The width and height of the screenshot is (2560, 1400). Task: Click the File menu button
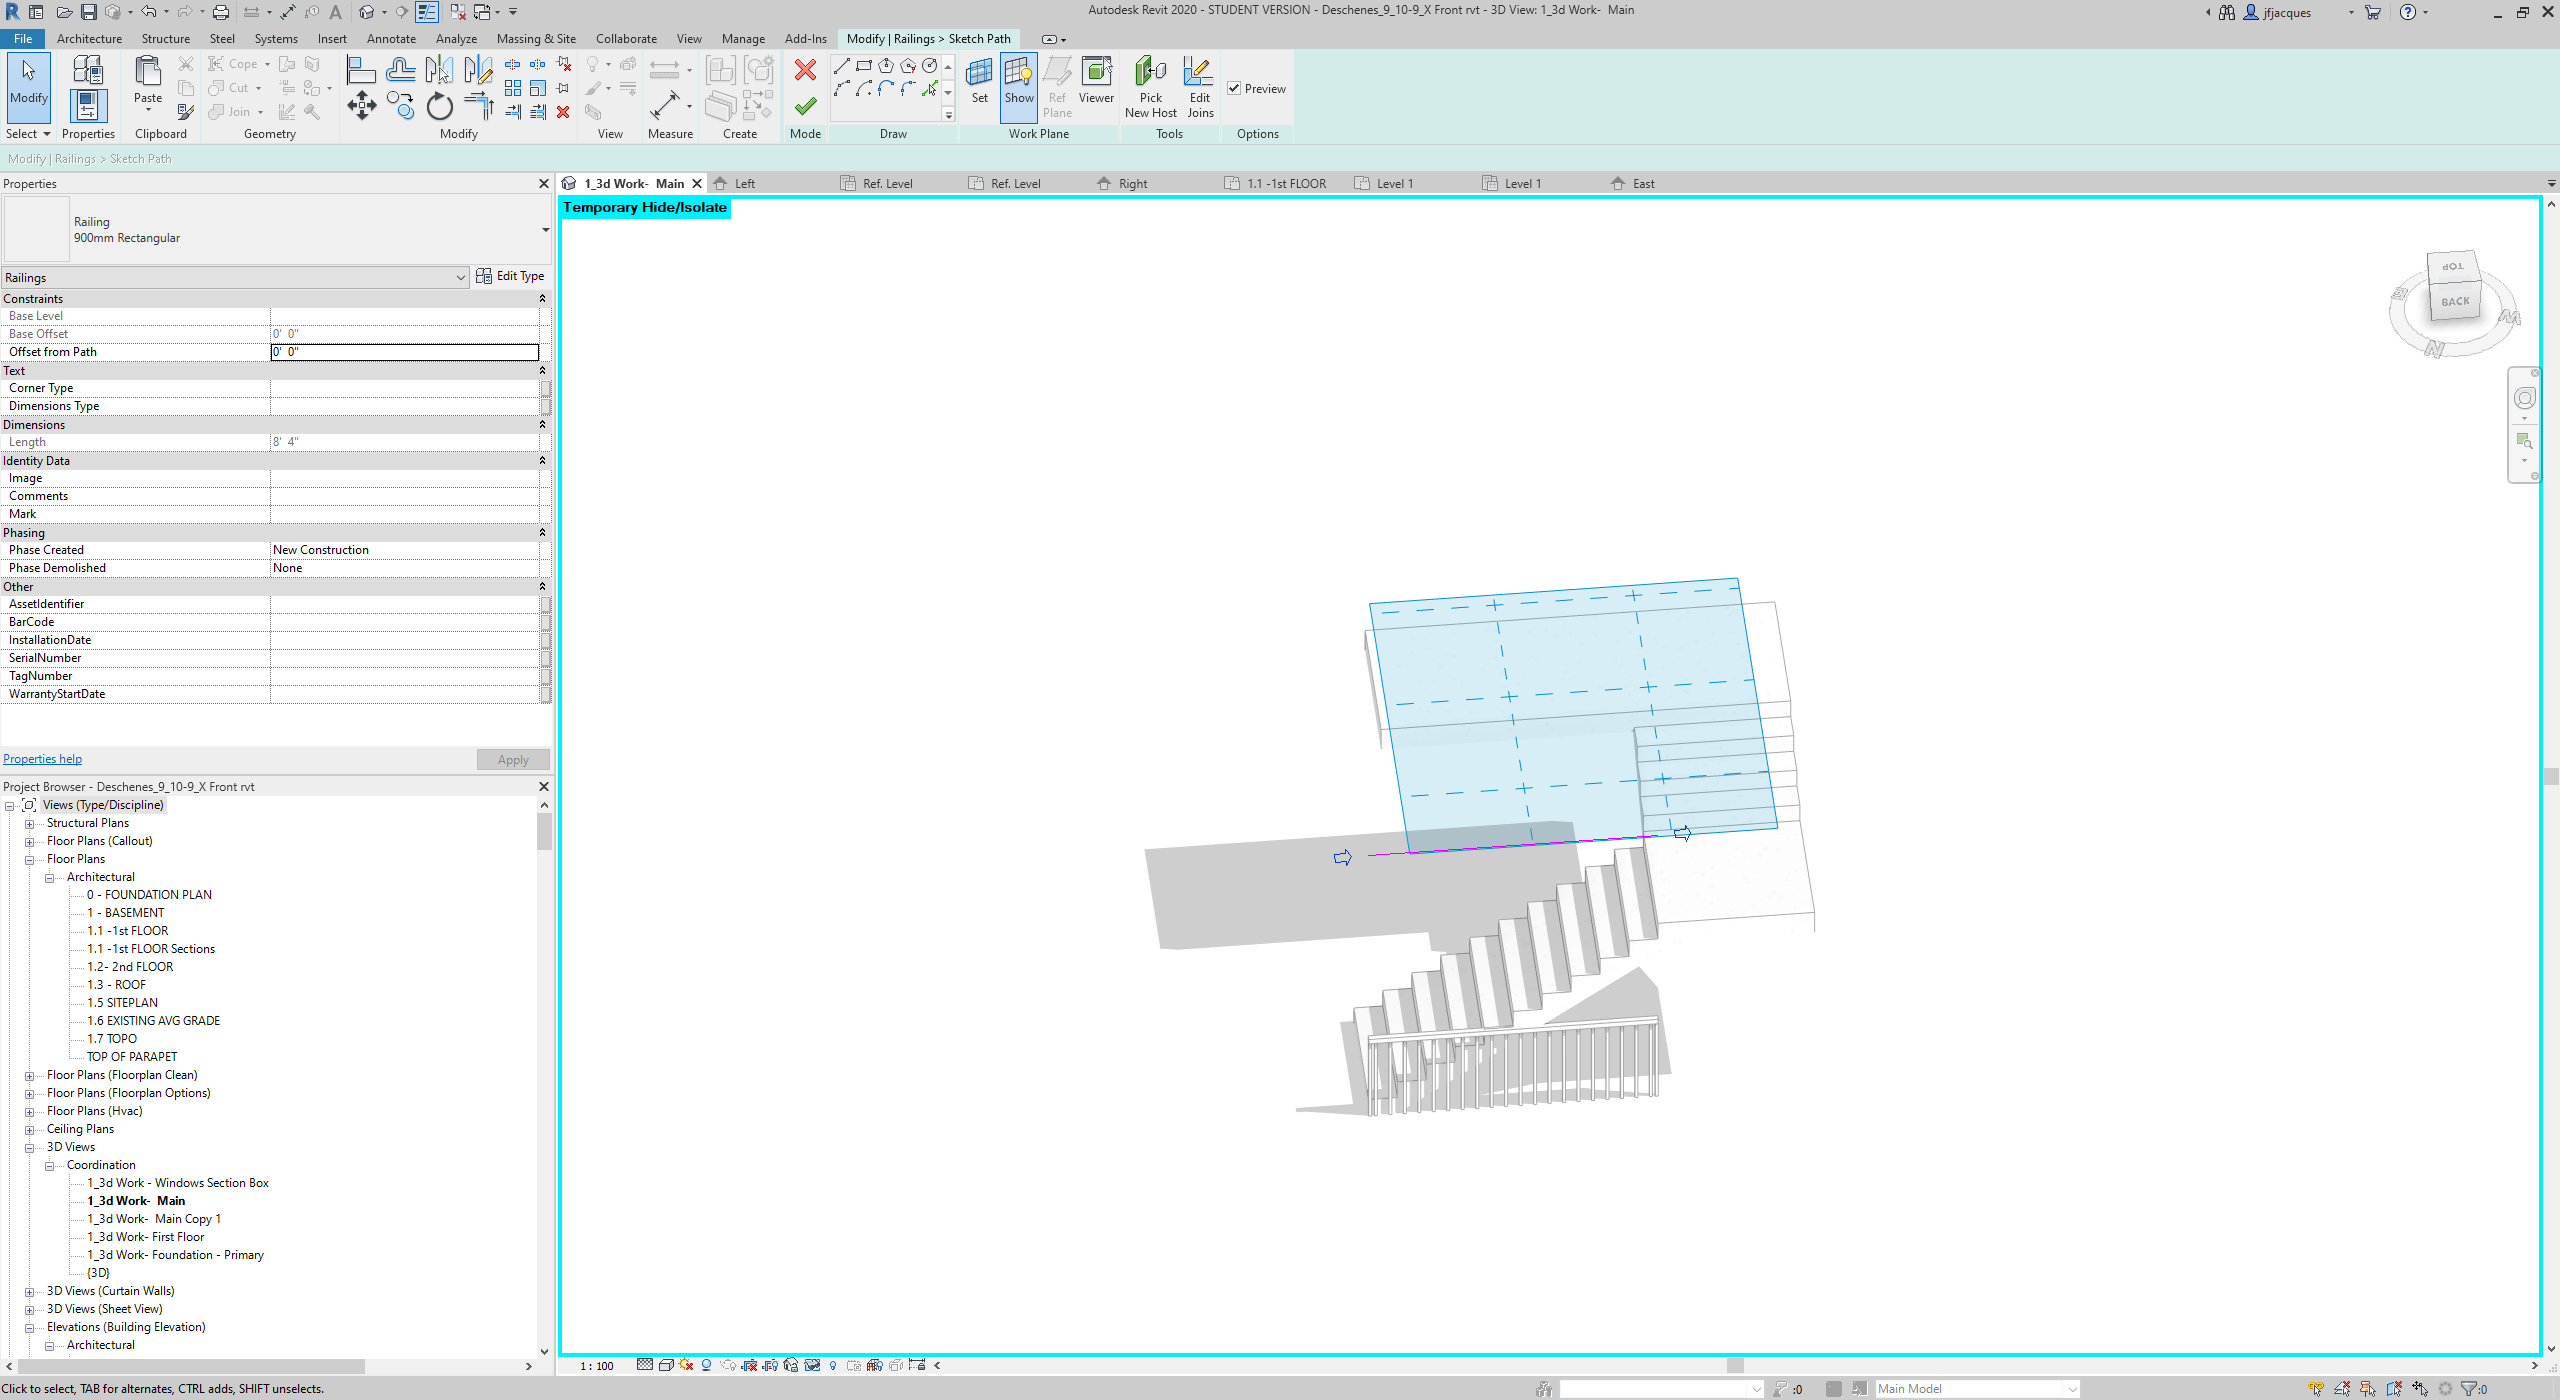point(23,39)
